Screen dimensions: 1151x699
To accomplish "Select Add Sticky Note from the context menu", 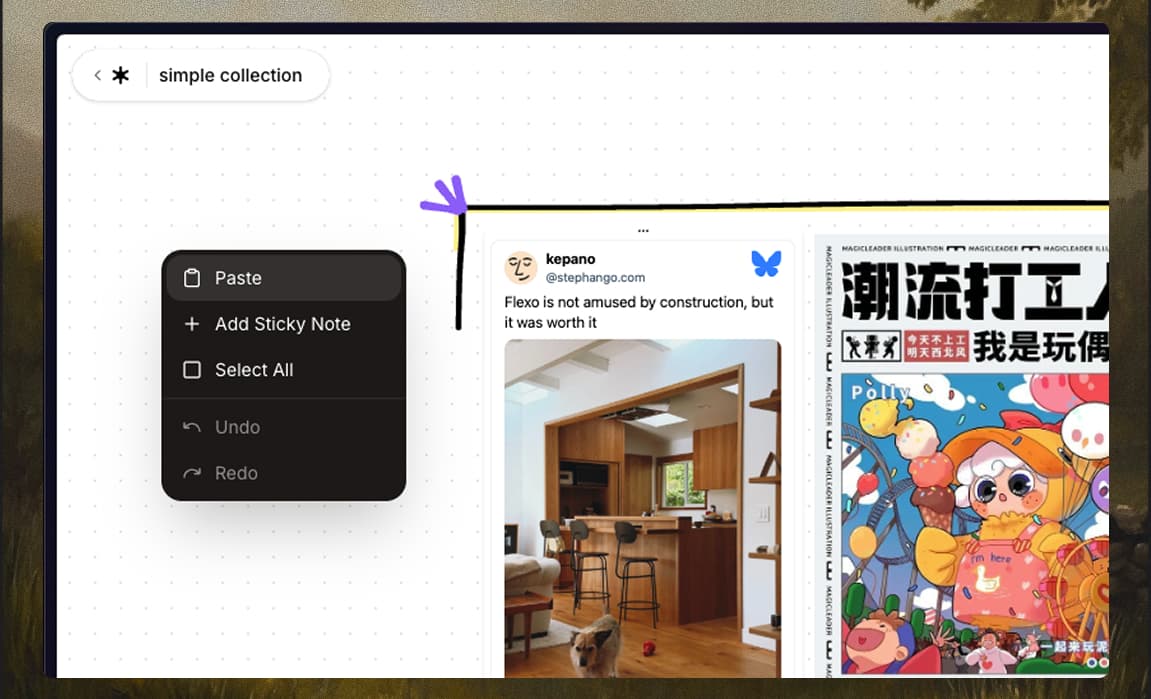I will (281, 323).
